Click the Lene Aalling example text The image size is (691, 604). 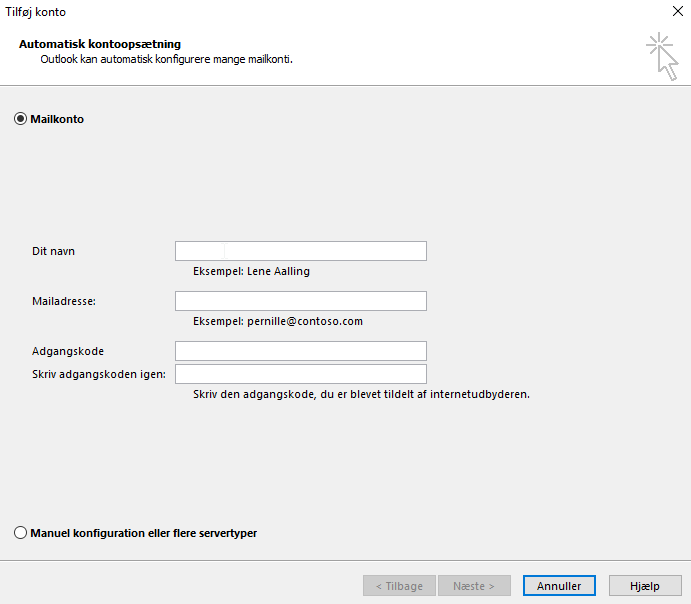click(279, 271)
